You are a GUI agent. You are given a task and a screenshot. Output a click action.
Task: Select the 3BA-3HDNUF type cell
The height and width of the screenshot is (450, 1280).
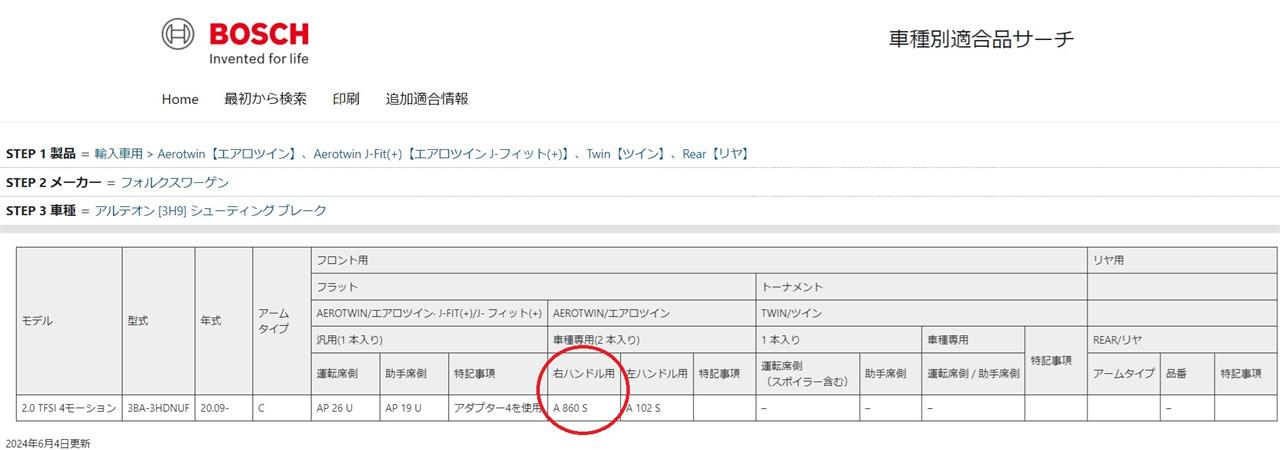(159, 408)
